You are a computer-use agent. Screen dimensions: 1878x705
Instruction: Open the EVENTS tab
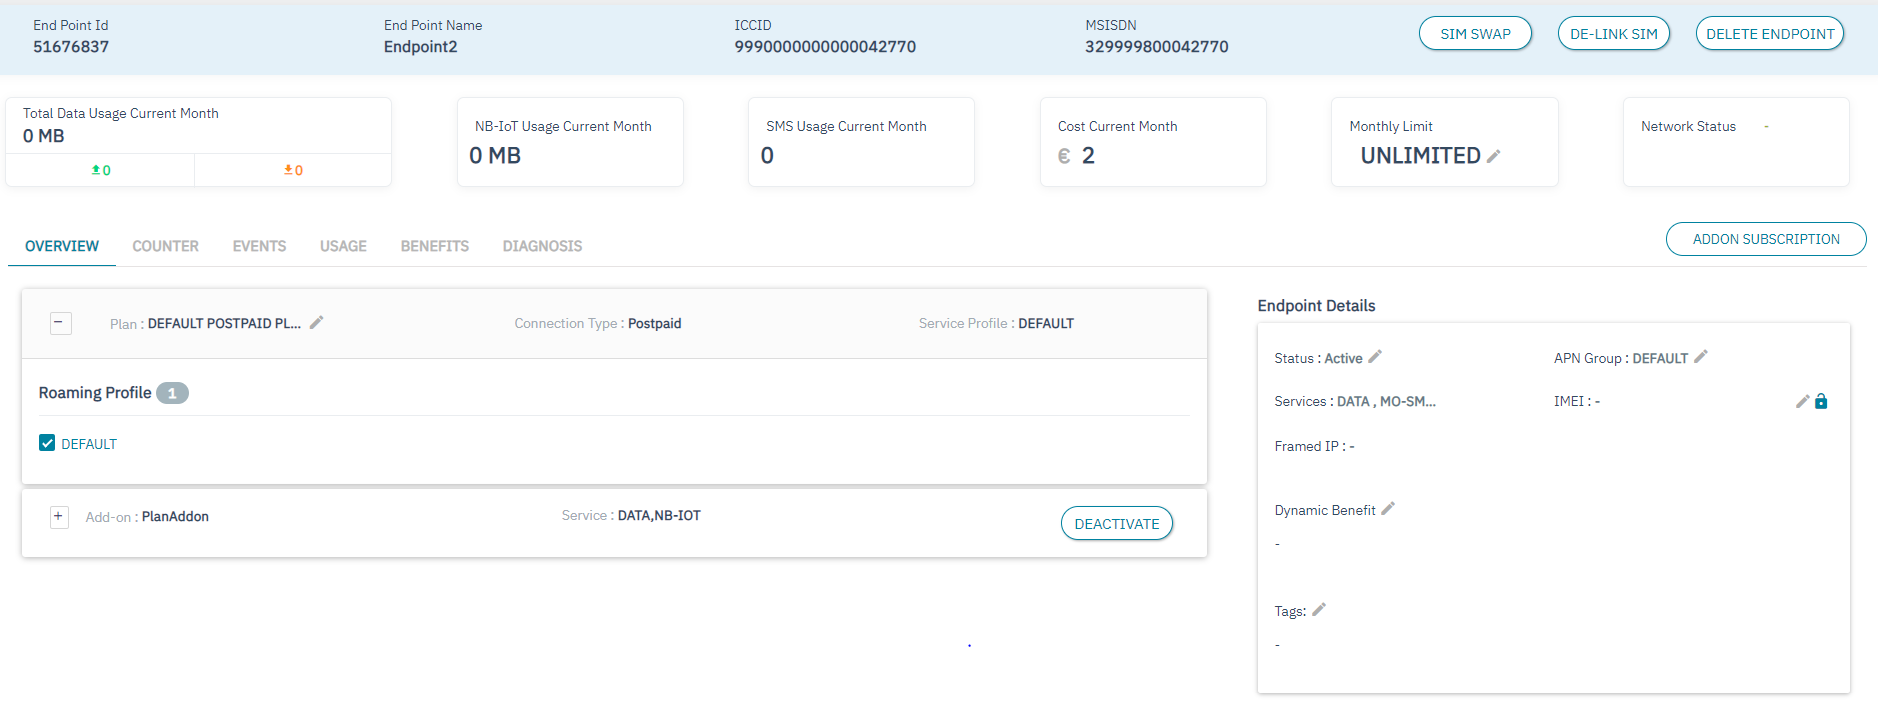click(x=259, y=246)
